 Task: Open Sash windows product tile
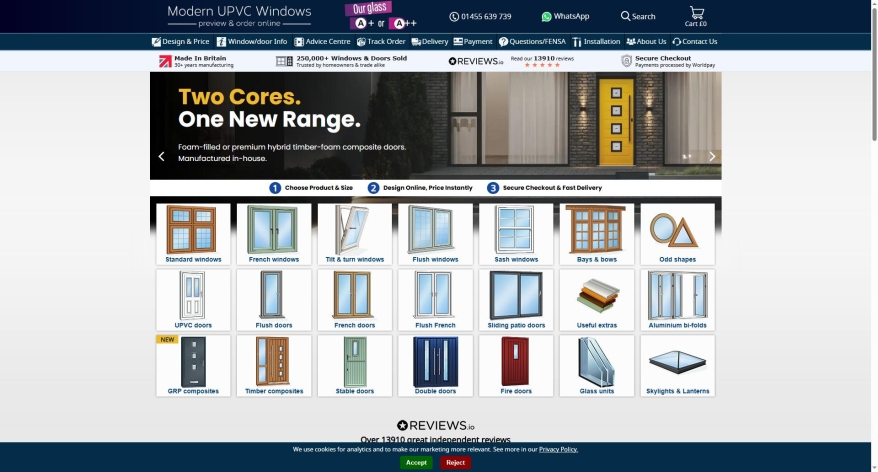pyautogui.click(x=516, y=234)
